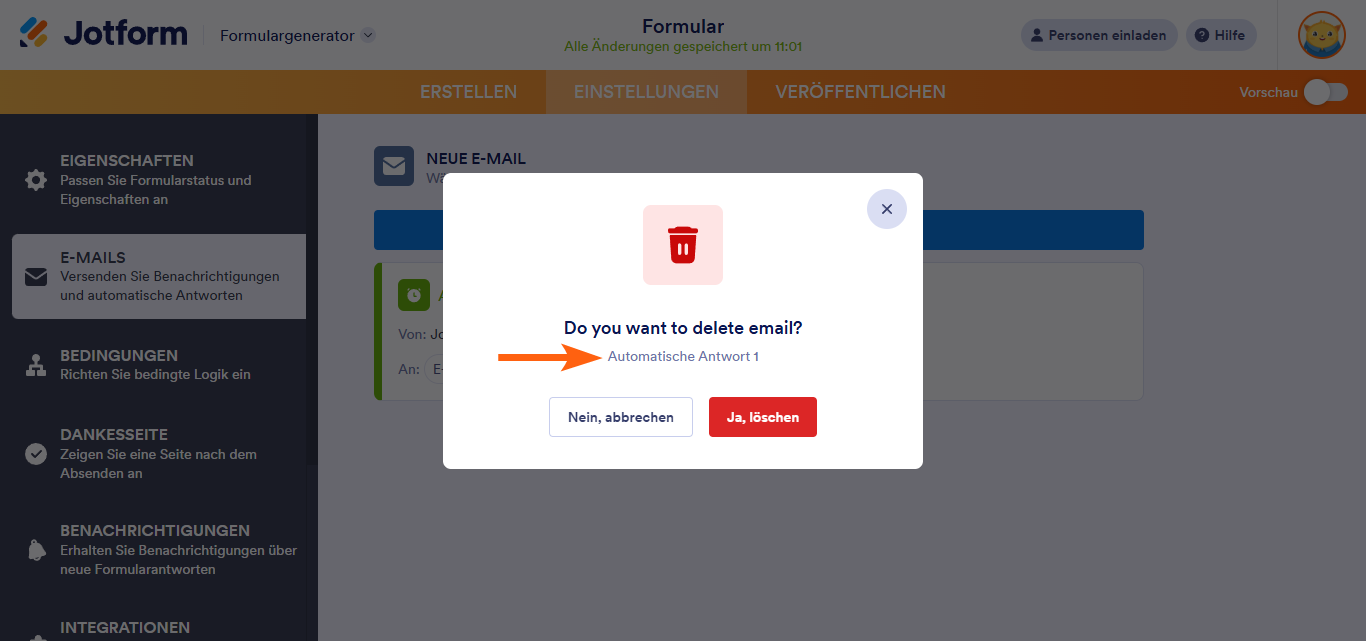Open the Hilfe help button
Viewport: 1366px width, 641px height.
[x=1221, y=35]
